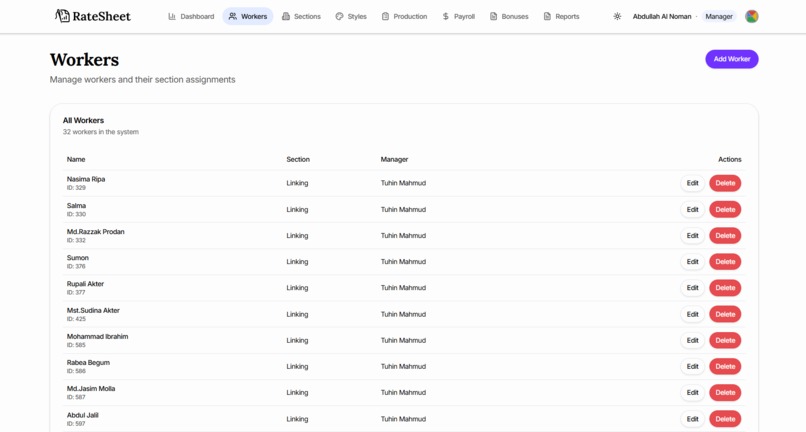Delete worker Mohammad Ibrahim
The height and width of the screenshot is (432, 806).
725,340
